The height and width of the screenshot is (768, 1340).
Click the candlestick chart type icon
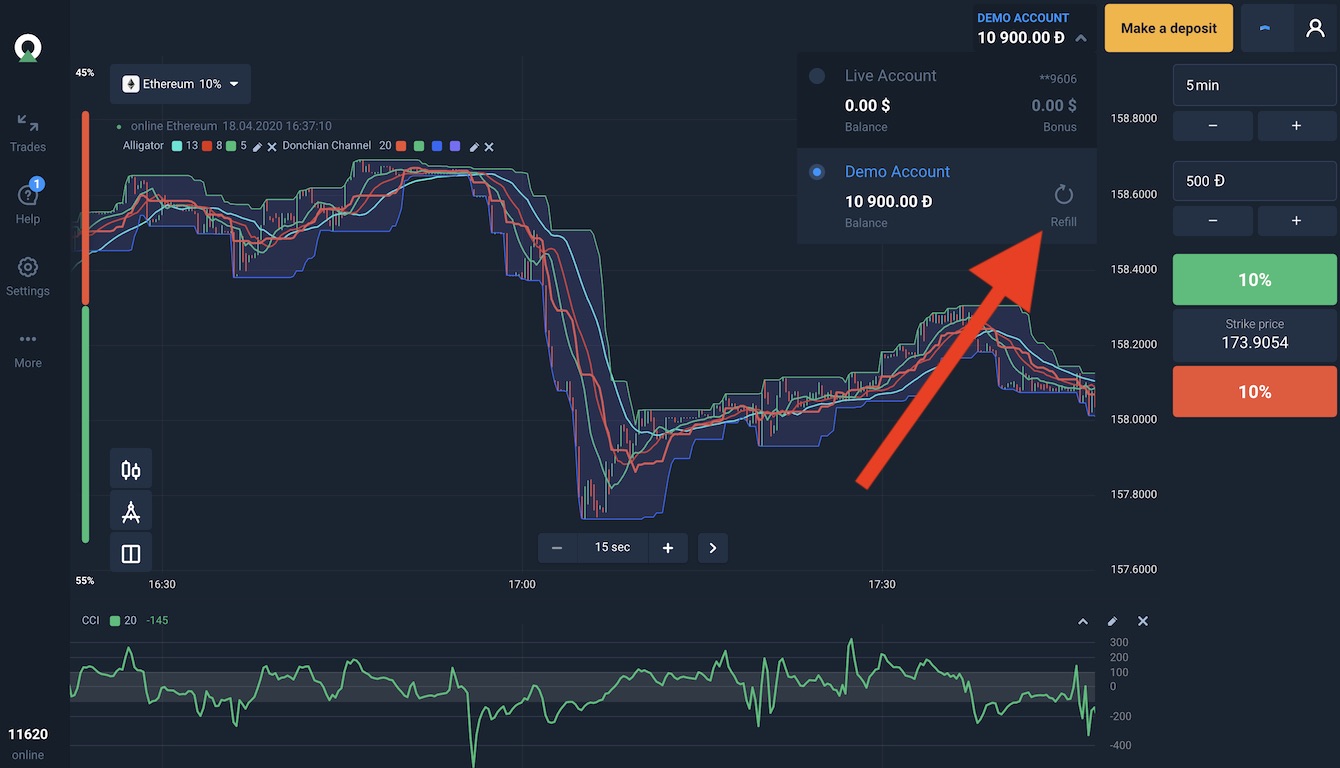(x=131, y=469)
